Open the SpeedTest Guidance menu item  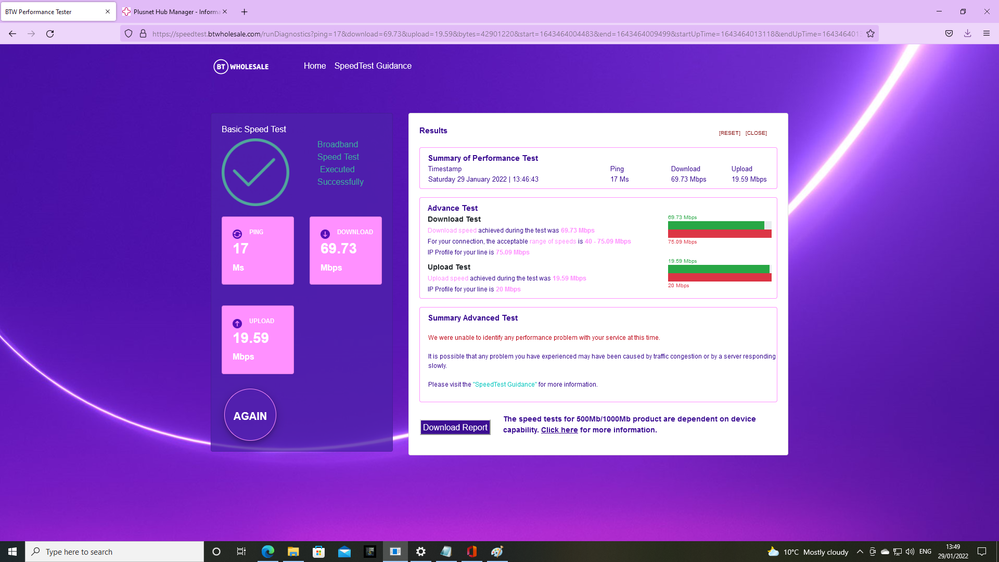(x=373, y=66)
